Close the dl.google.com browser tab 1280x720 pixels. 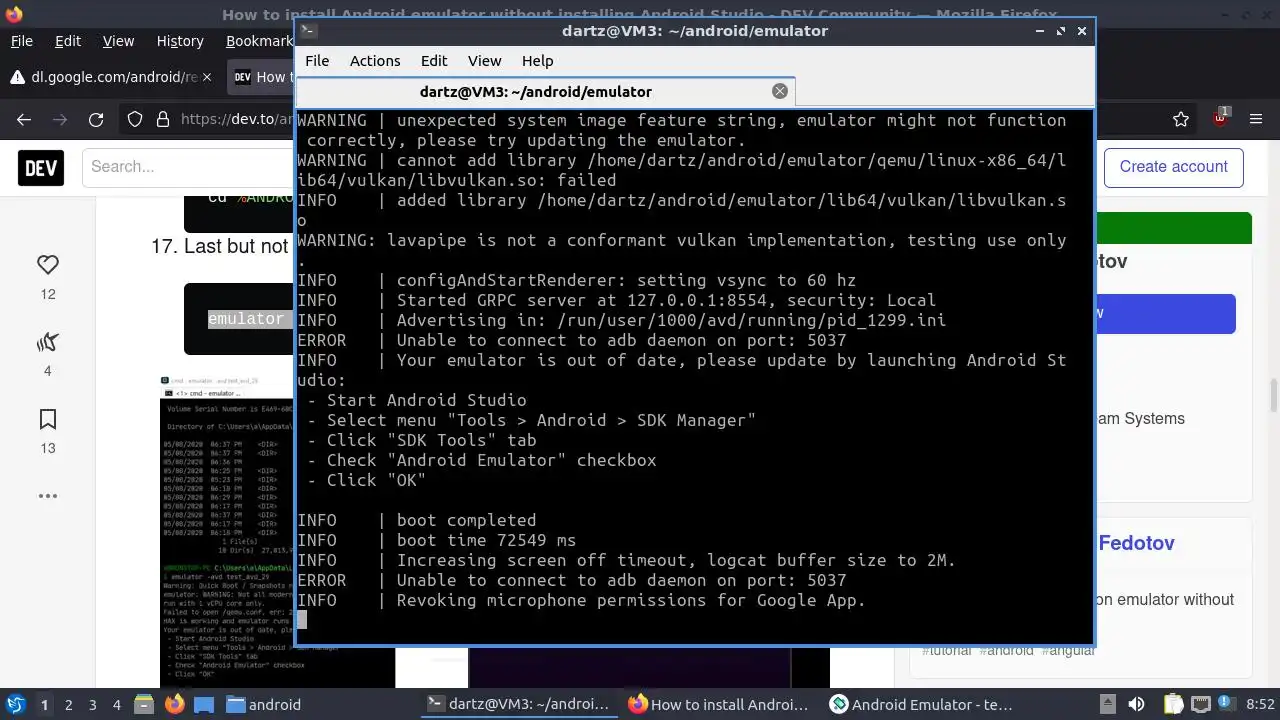tap(207, 77)
